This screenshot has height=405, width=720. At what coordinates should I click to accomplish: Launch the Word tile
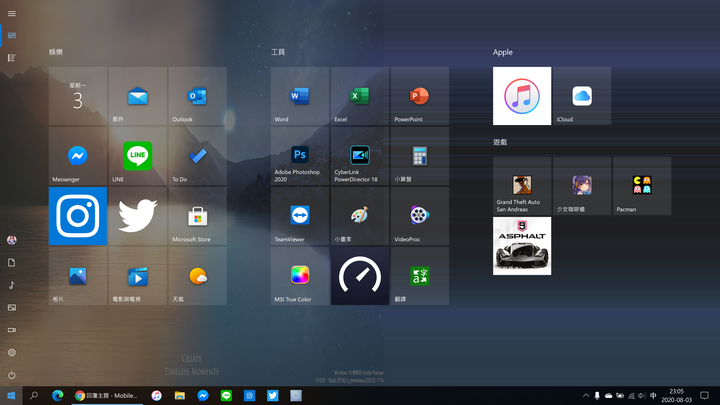(x=300, y=96)
